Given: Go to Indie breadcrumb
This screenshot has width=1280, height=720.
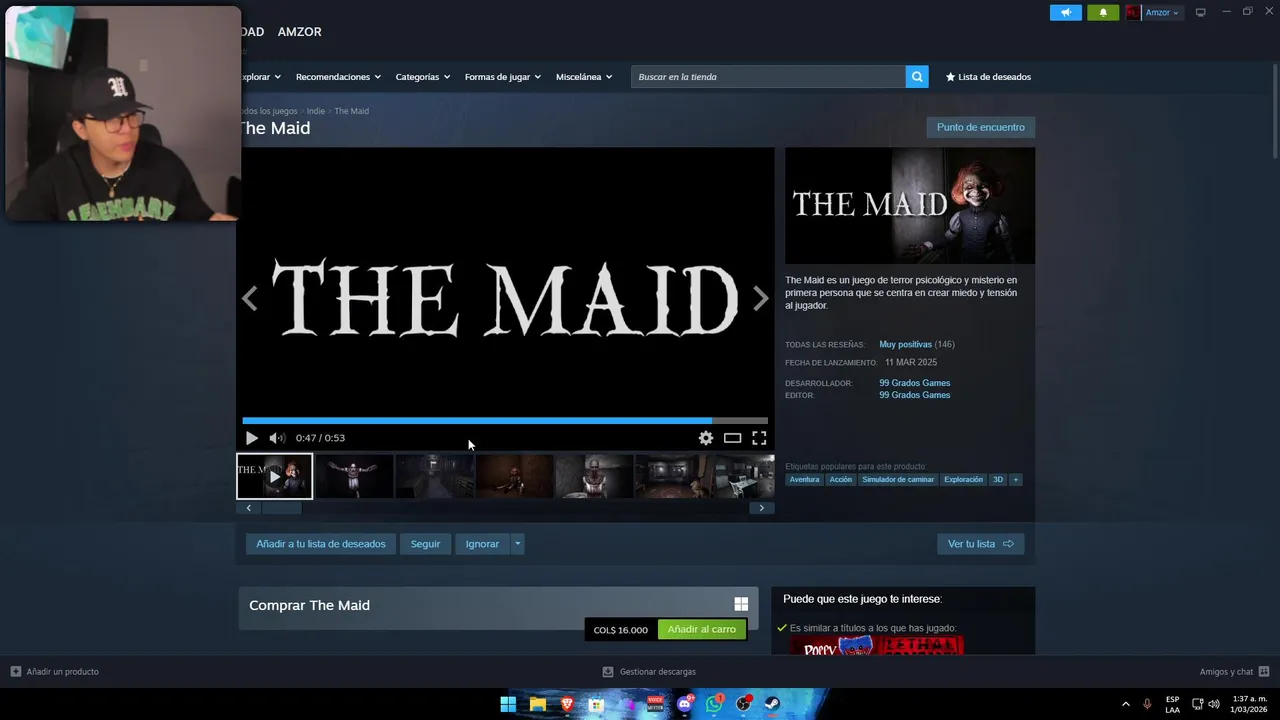Looking at the screenshot, I should coord(316,111).
